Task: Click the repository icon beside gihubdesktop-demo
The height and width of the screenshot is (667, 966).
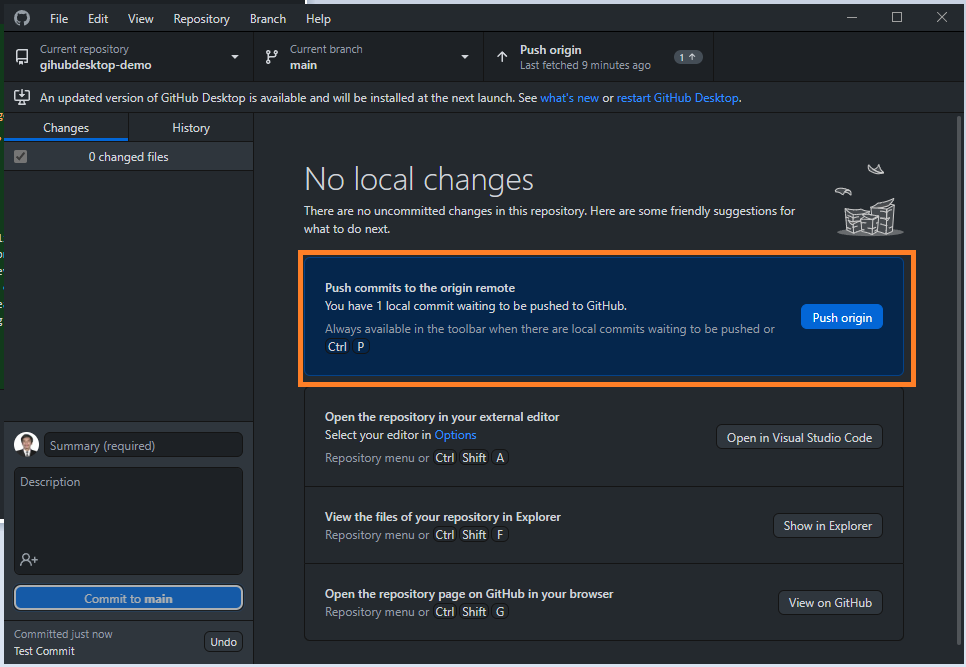Action: click(22, 57)
